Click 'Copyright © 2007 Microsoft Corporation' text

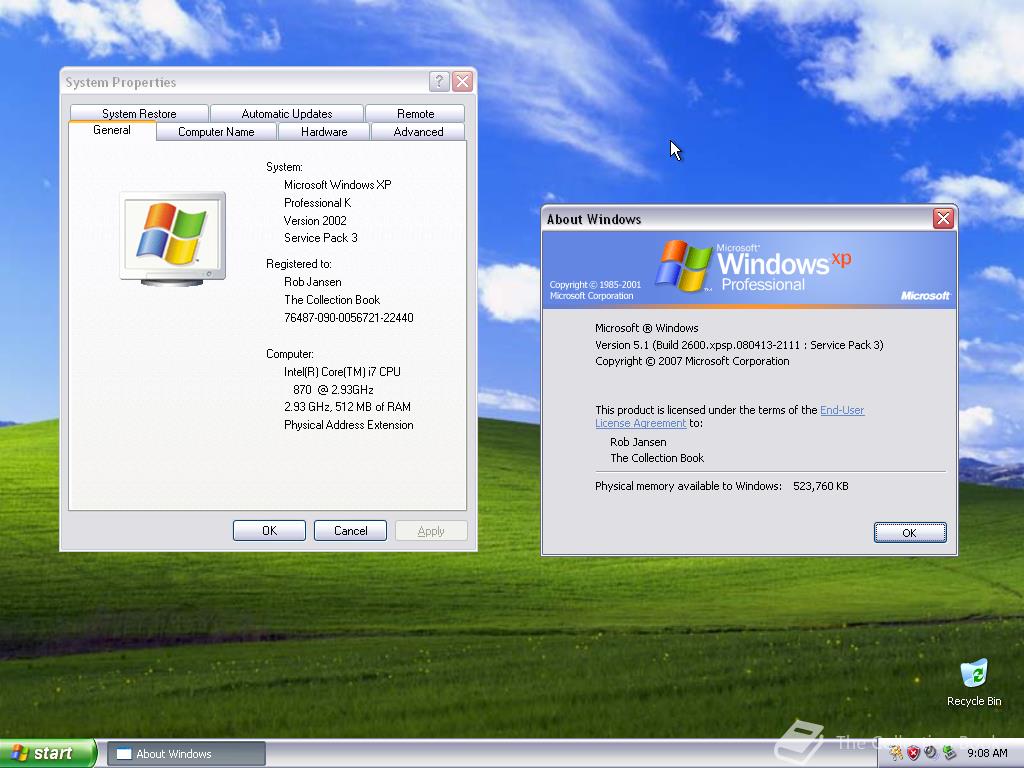point(692,361)
